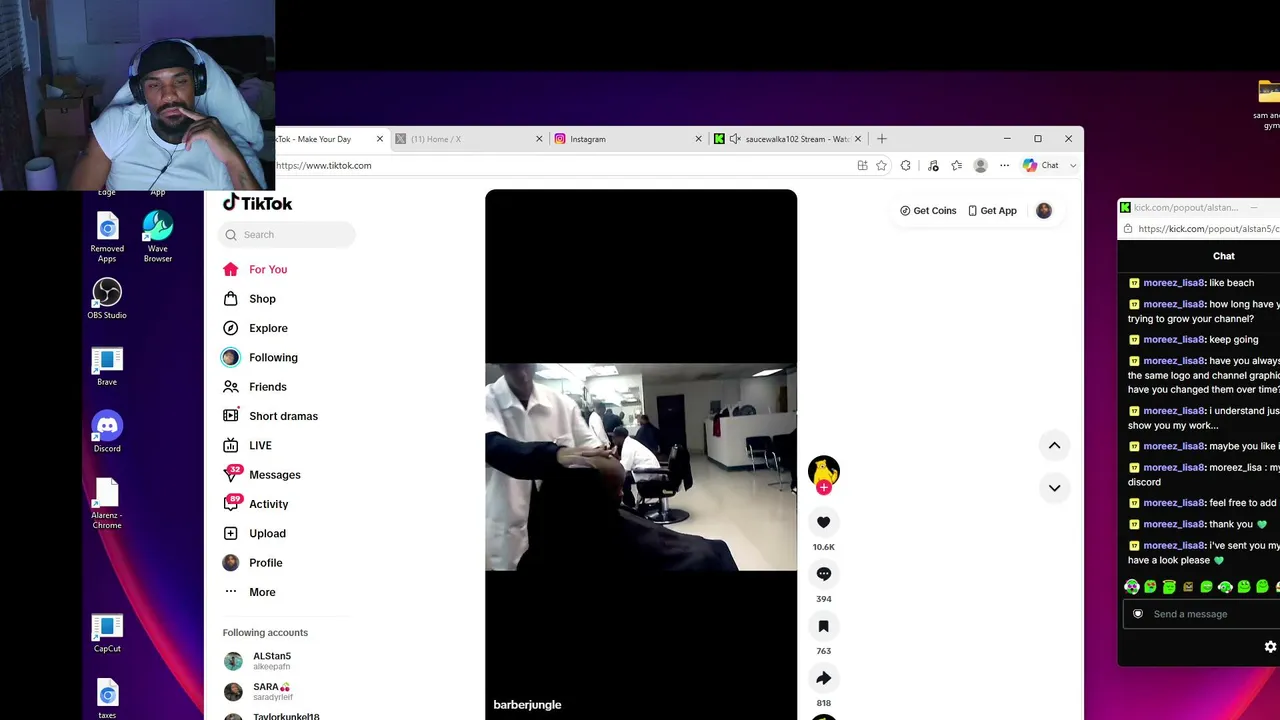Like the video with heart icon

(x=823, y=522)
